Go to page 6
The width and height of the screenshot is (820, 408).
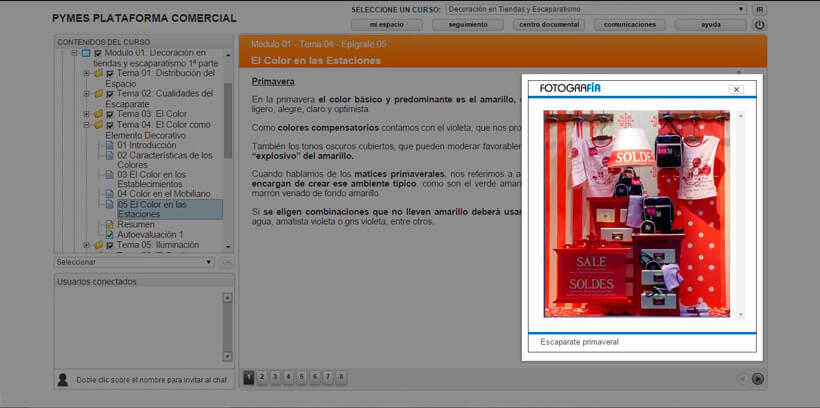tap(315, 377)
